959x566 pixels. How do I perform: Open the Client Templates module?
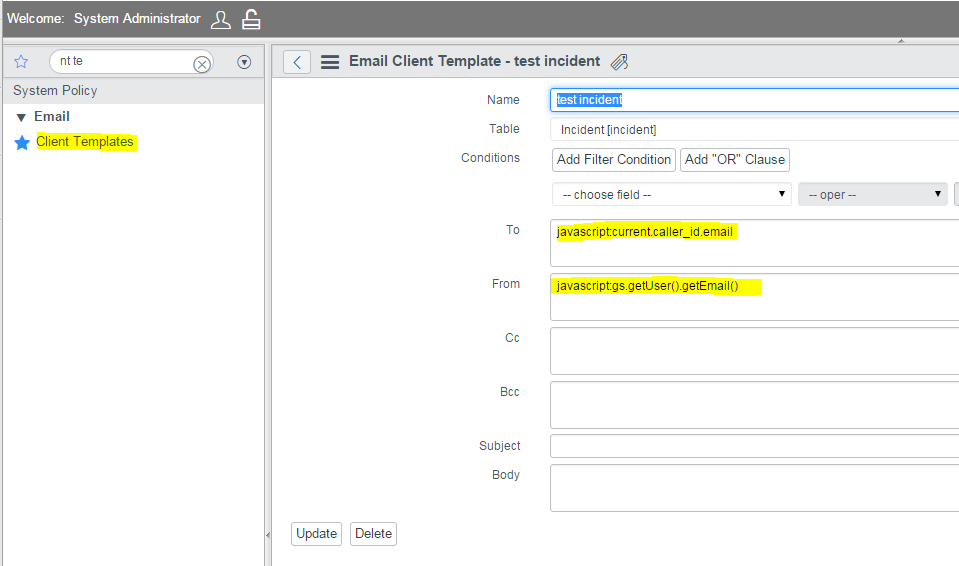[85, 141]
